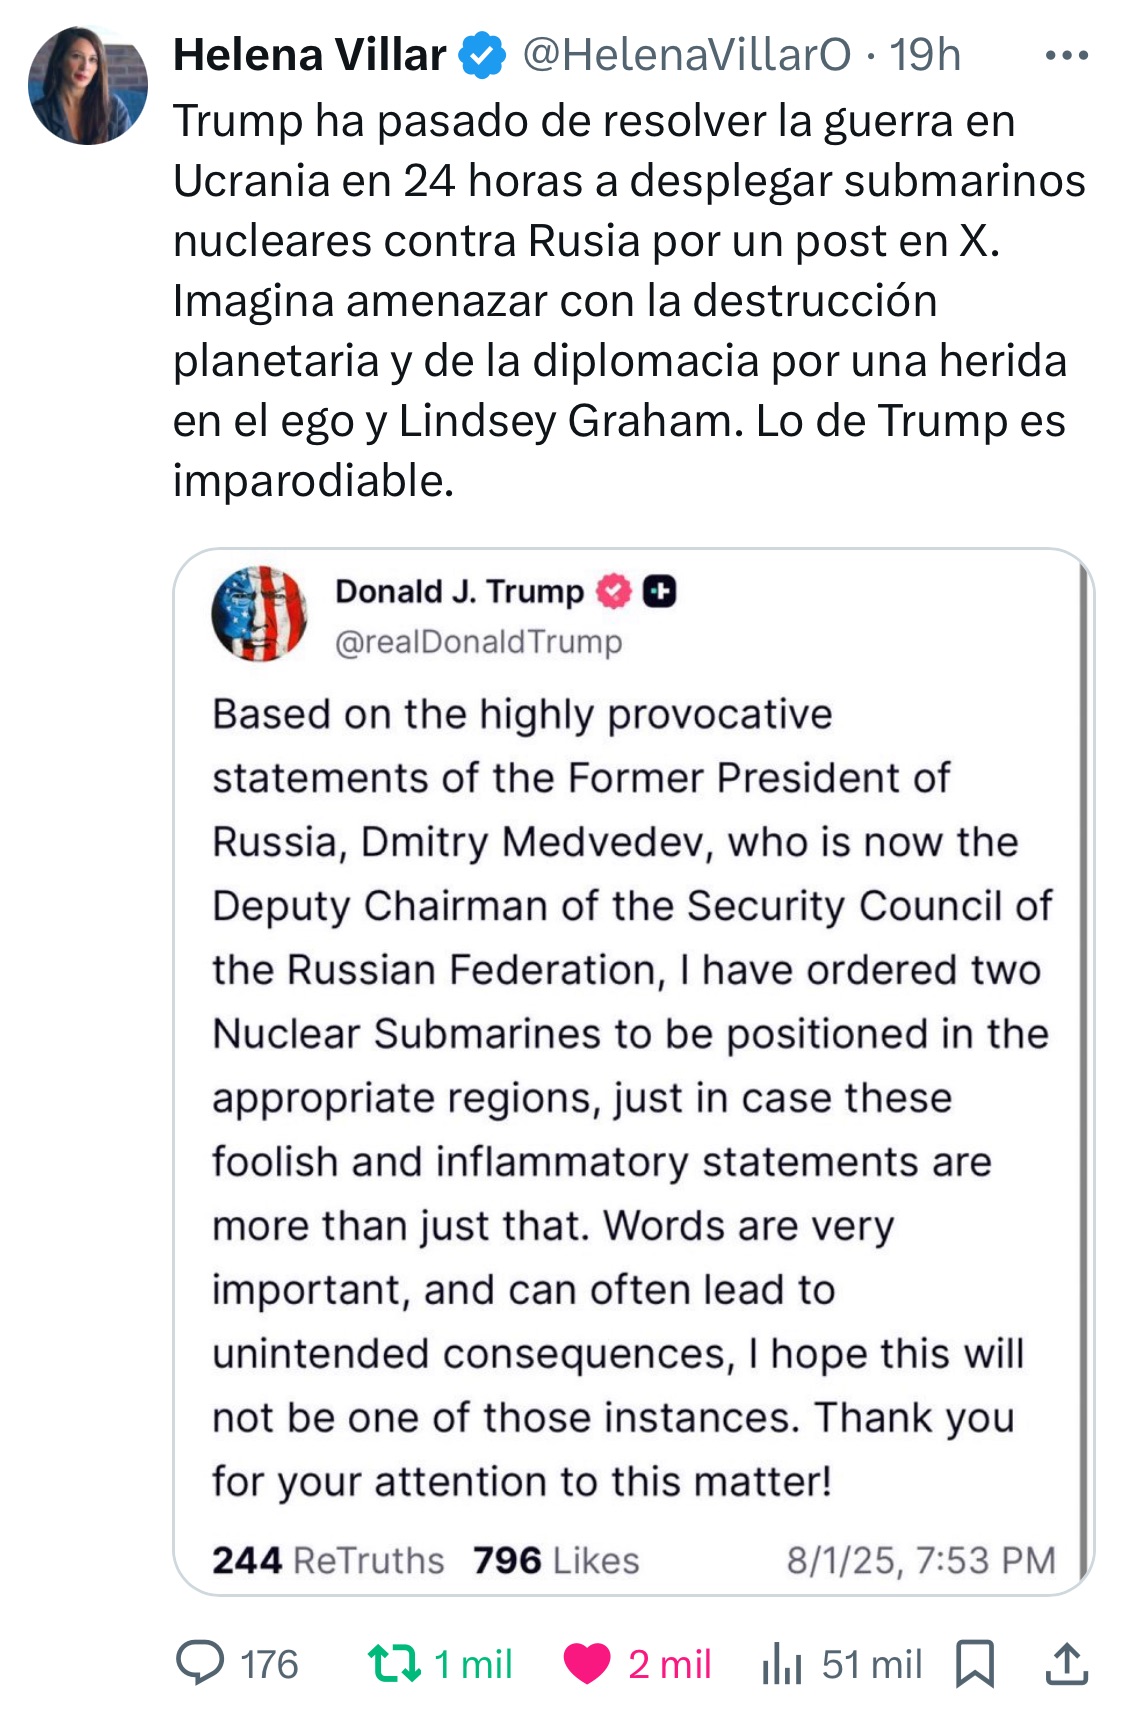Click the red verified badge on Trump
The height and width of the screenshot is (1729, 1121).
(x=615, y=592)
